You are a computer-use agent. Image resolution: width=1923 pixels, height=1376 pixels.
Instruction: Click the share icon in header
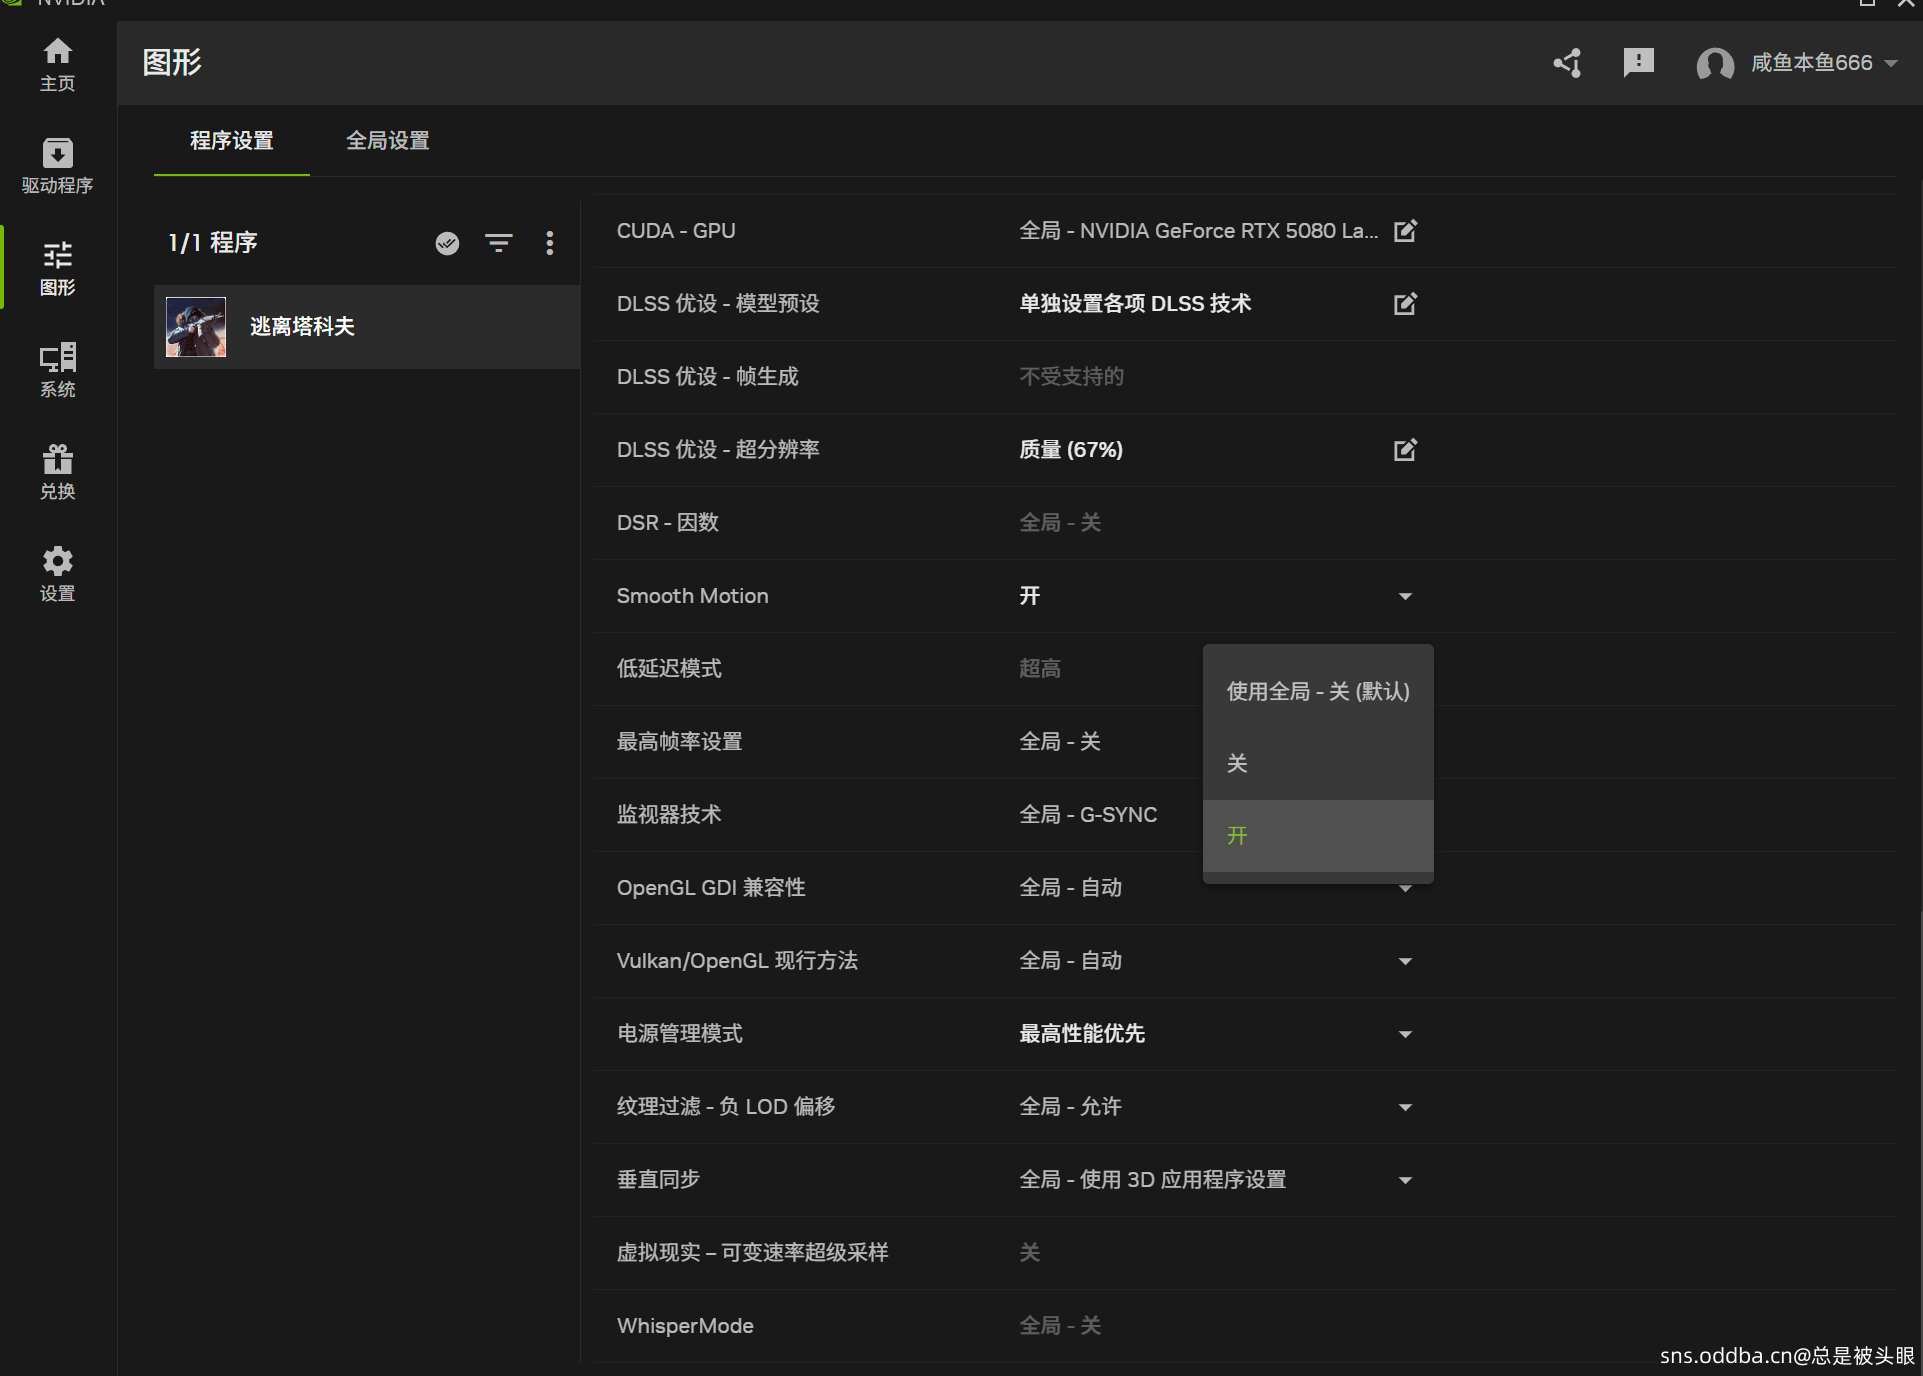(1568, 63)
